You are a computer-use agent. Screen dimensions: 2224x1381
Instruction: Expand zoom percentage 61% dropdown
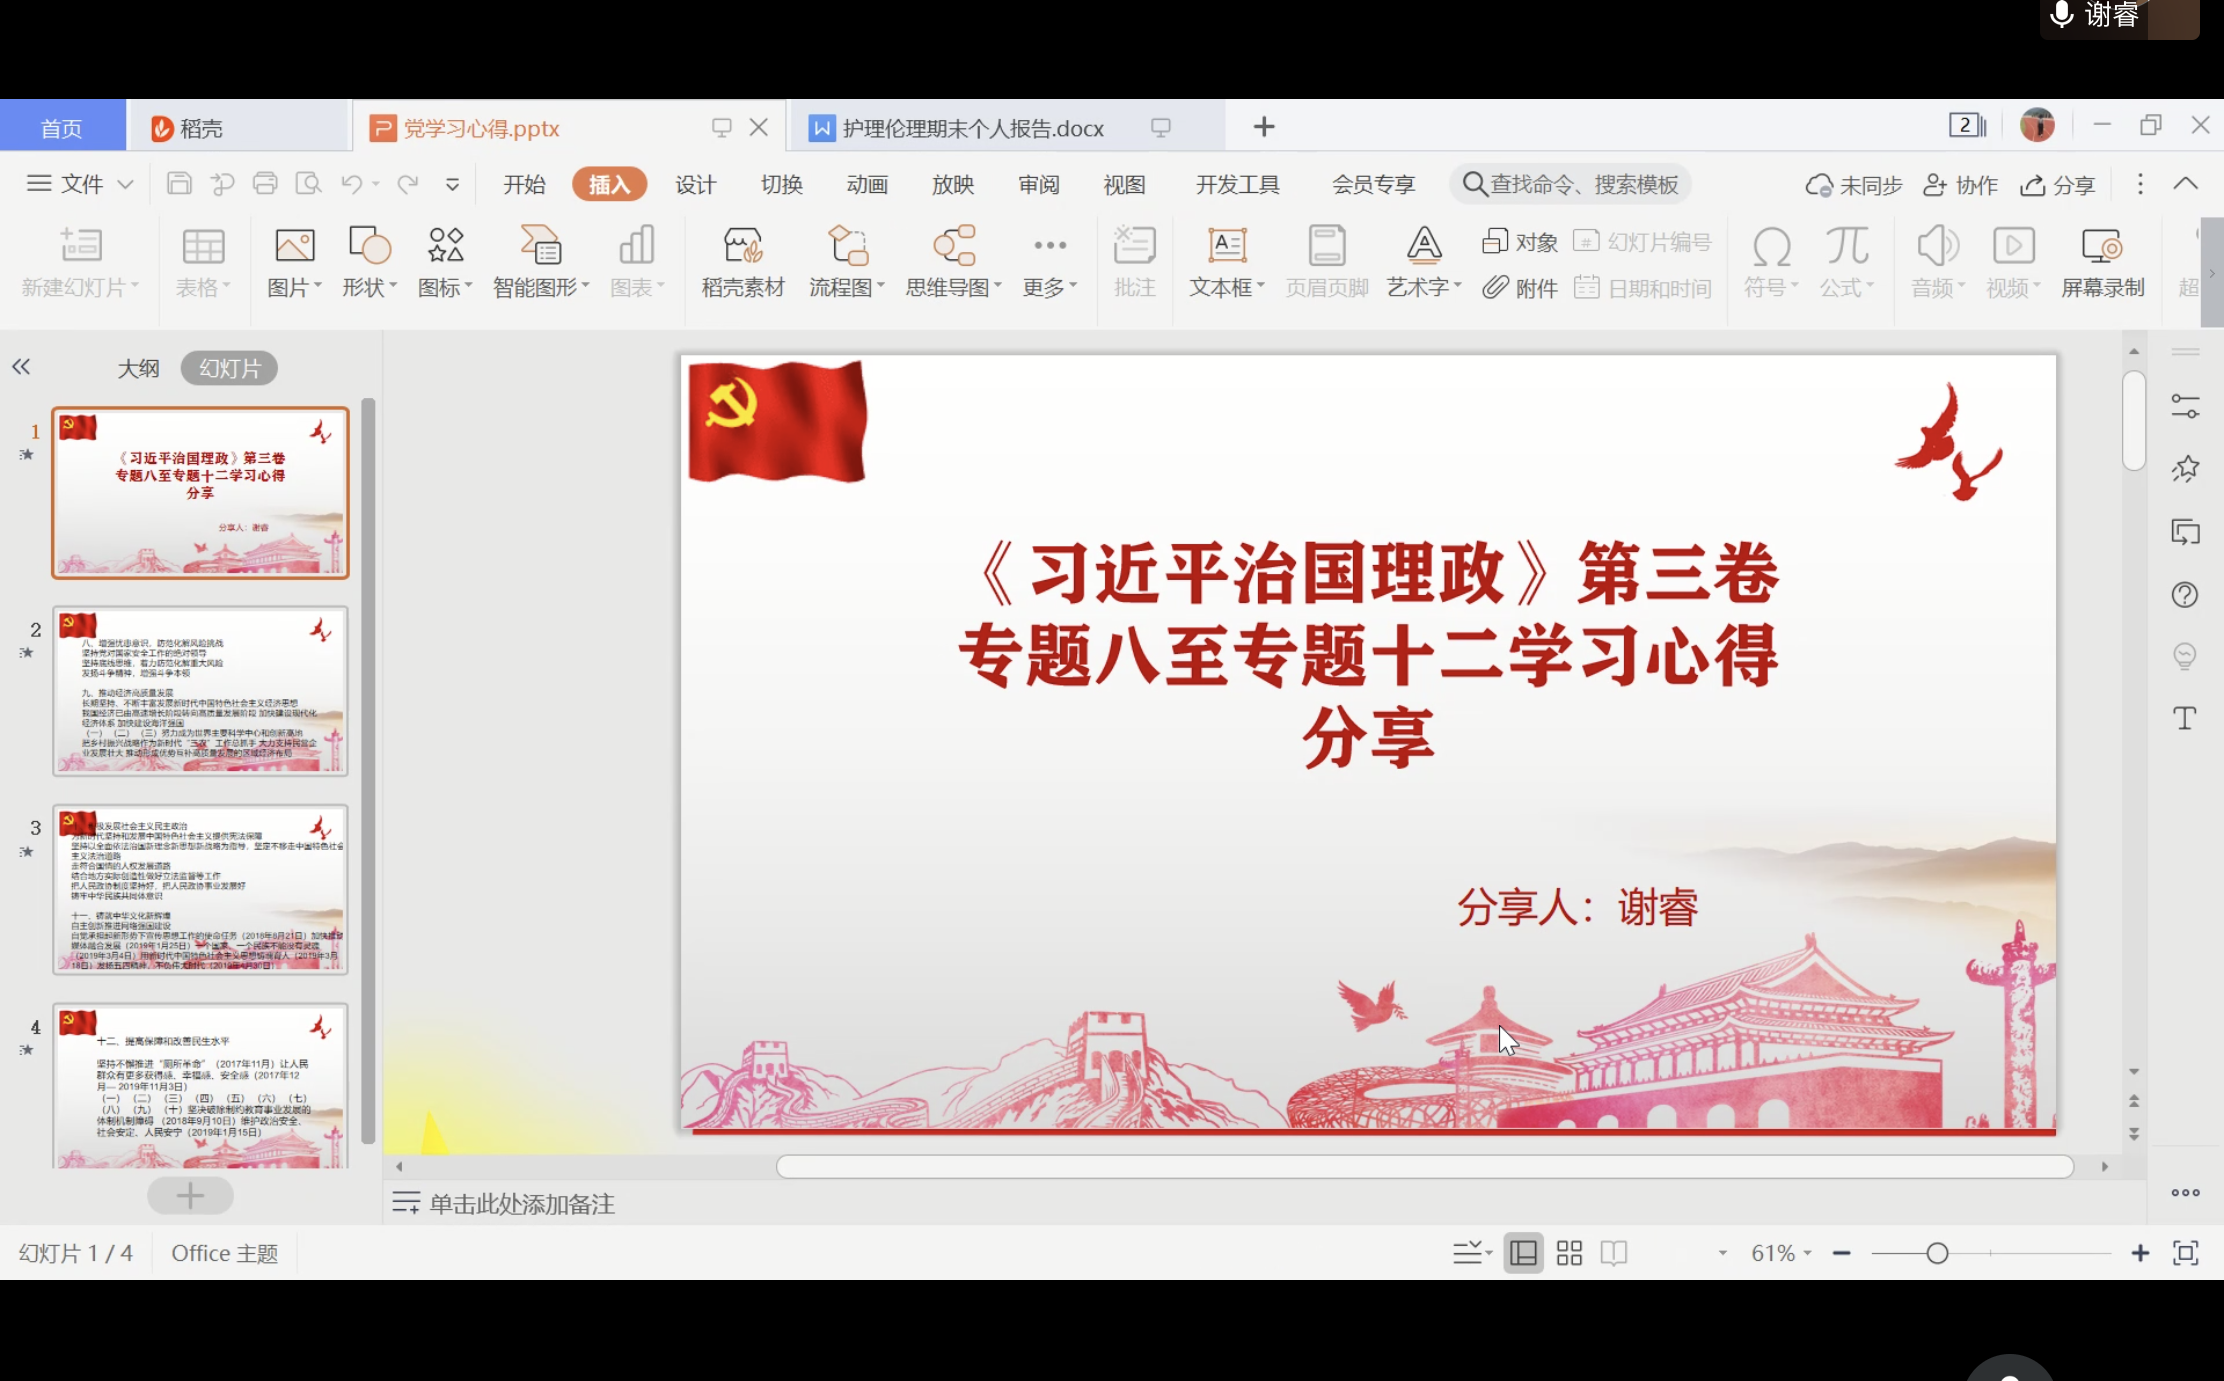1781,1253
